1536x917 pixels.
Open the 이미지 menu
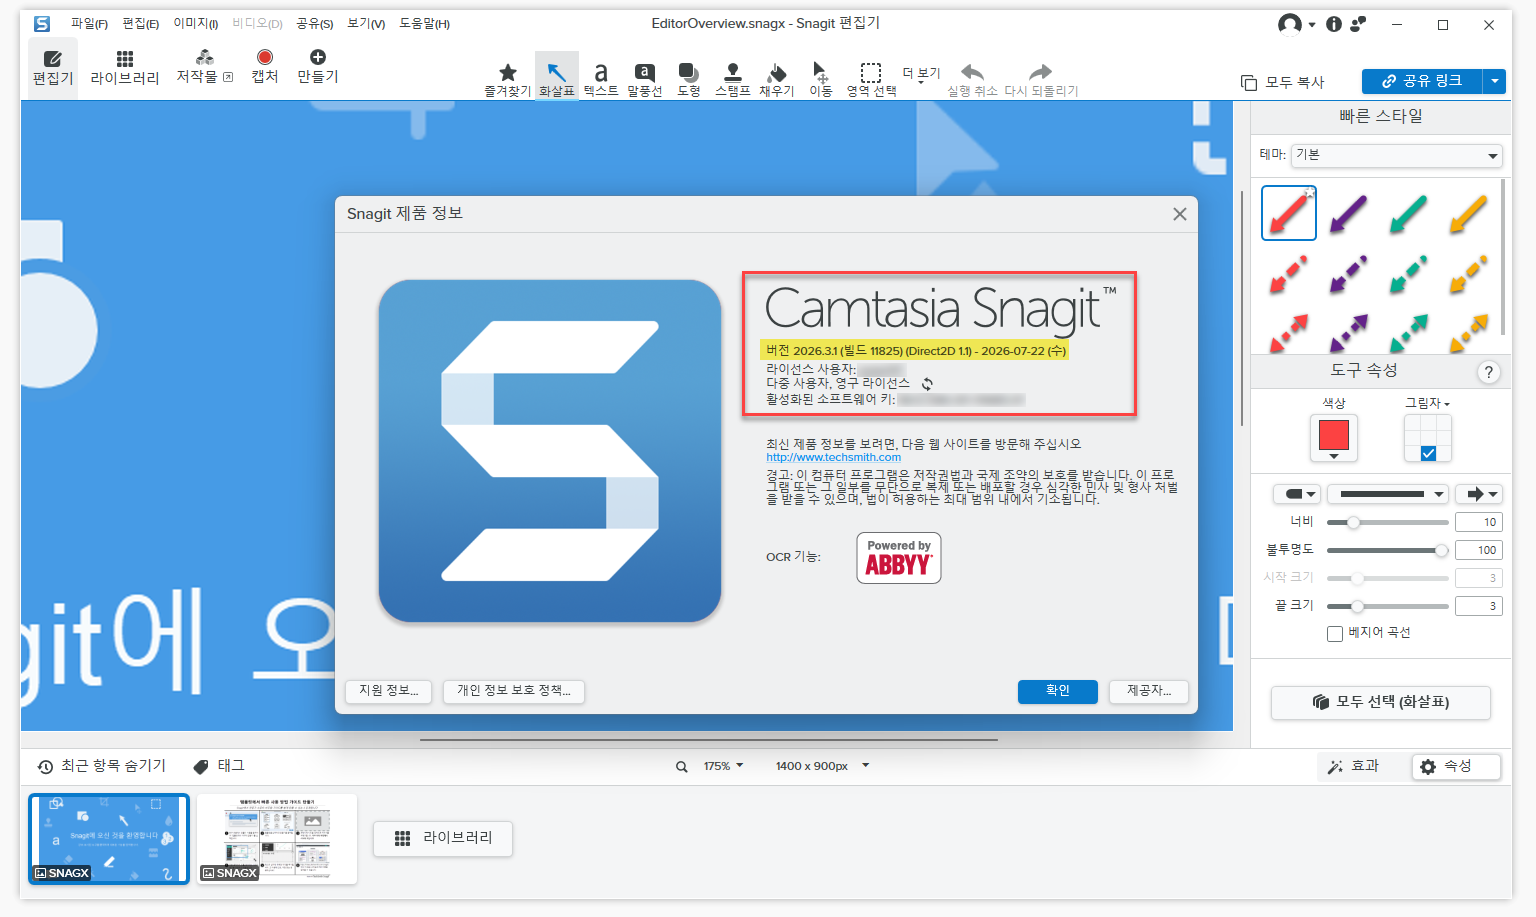195,24
